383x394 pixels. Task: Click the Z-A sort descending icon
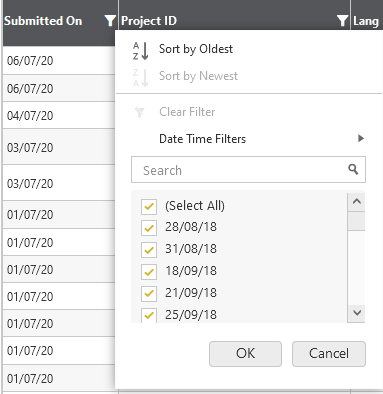141,78
